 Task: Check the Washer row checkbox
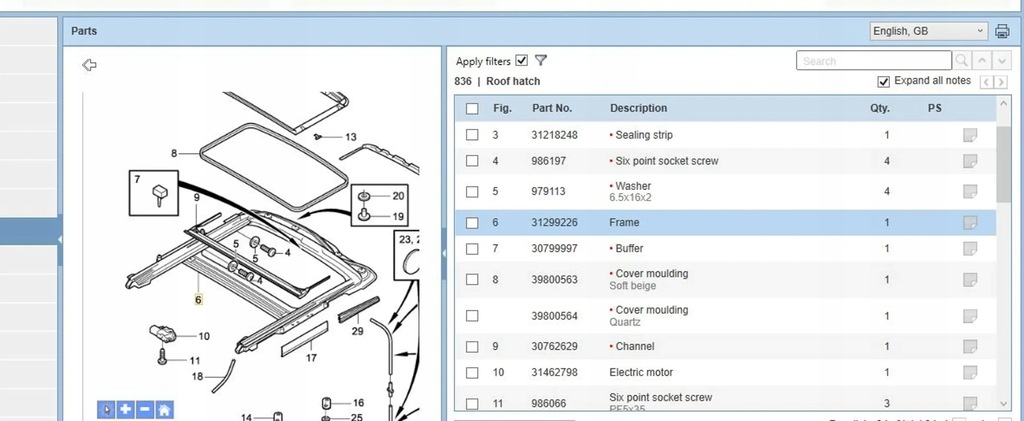click(x=472, y=191)
